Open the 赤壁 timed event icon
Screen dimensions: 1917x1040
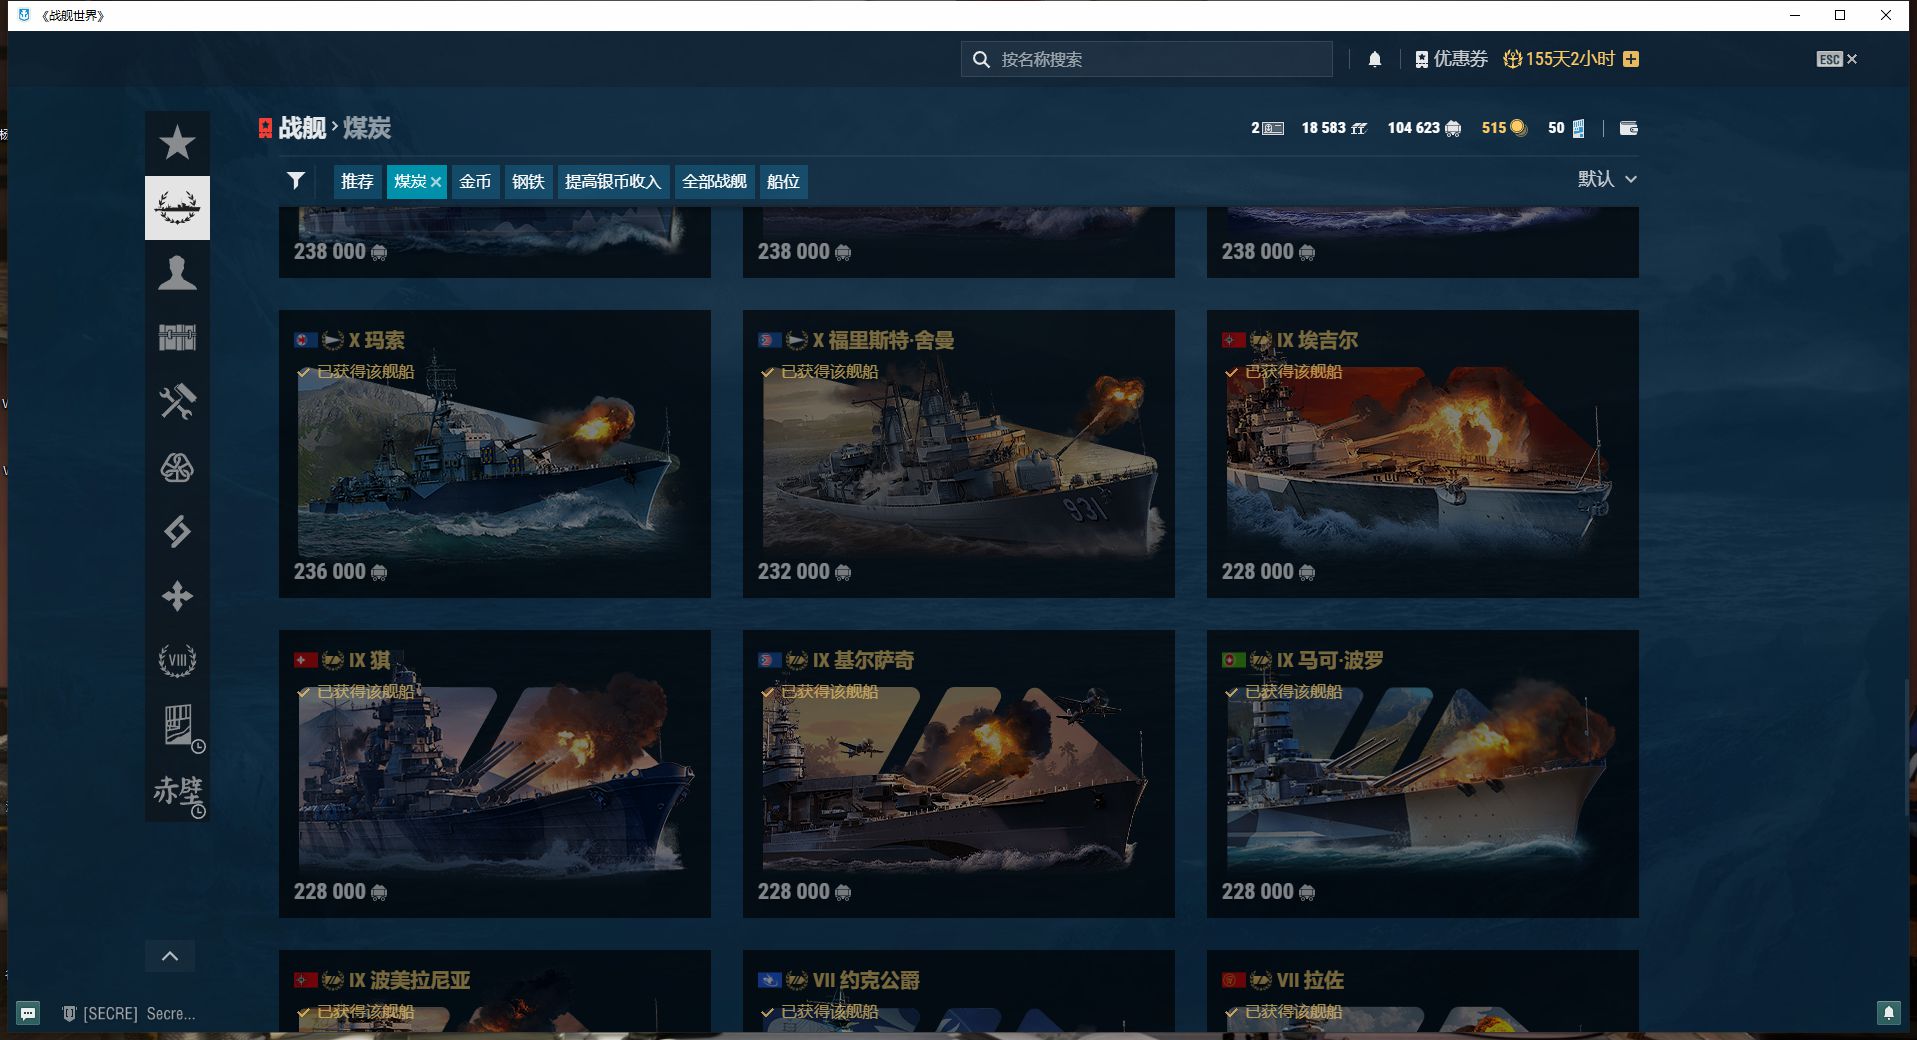(178, 791)
